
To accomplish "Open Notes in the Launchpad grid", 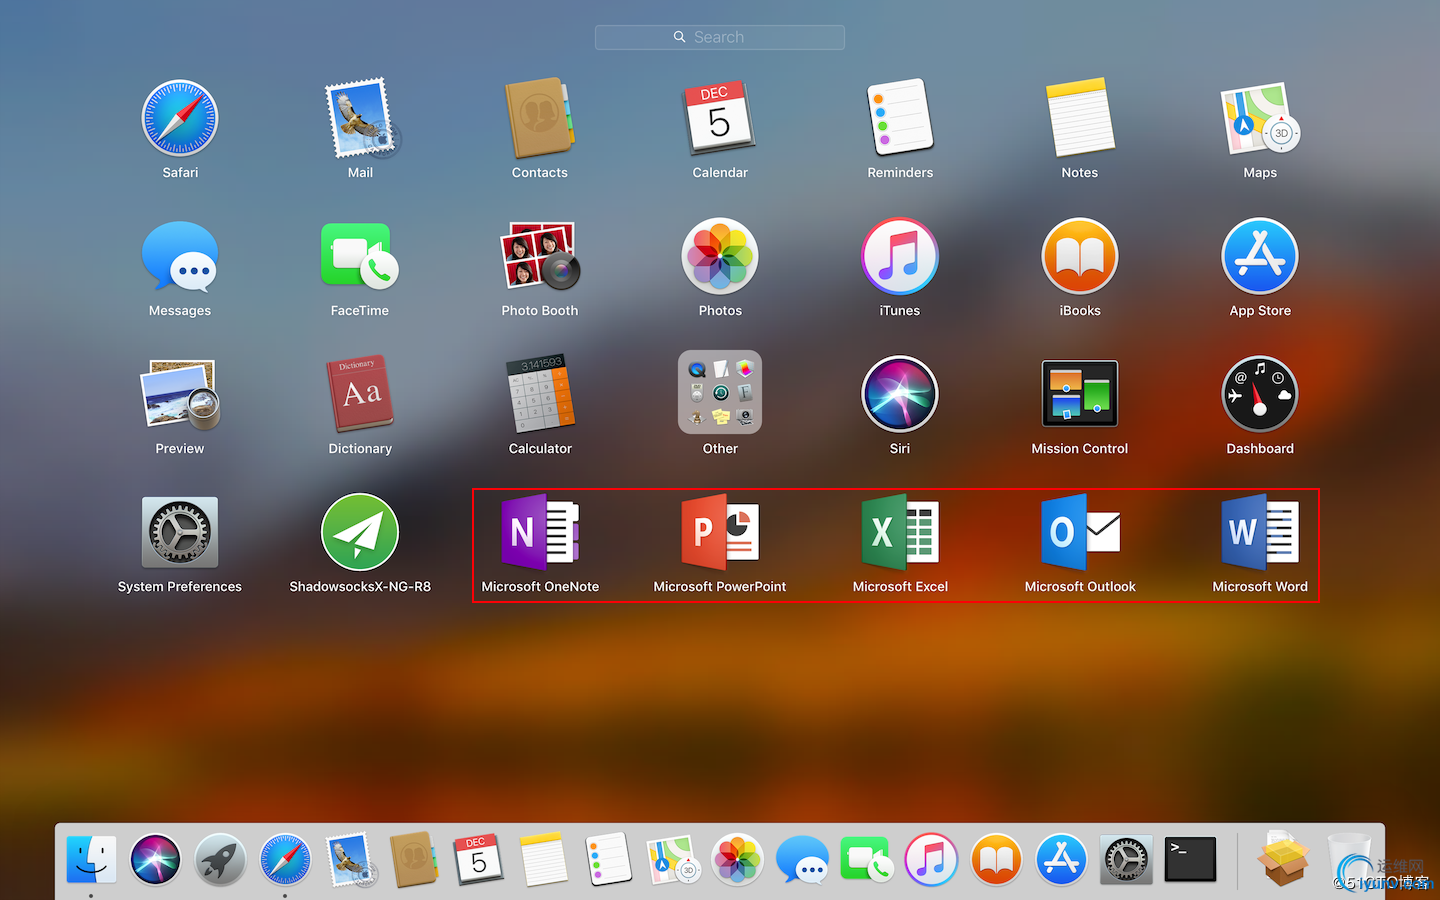I will click(x=1080, y=119).
